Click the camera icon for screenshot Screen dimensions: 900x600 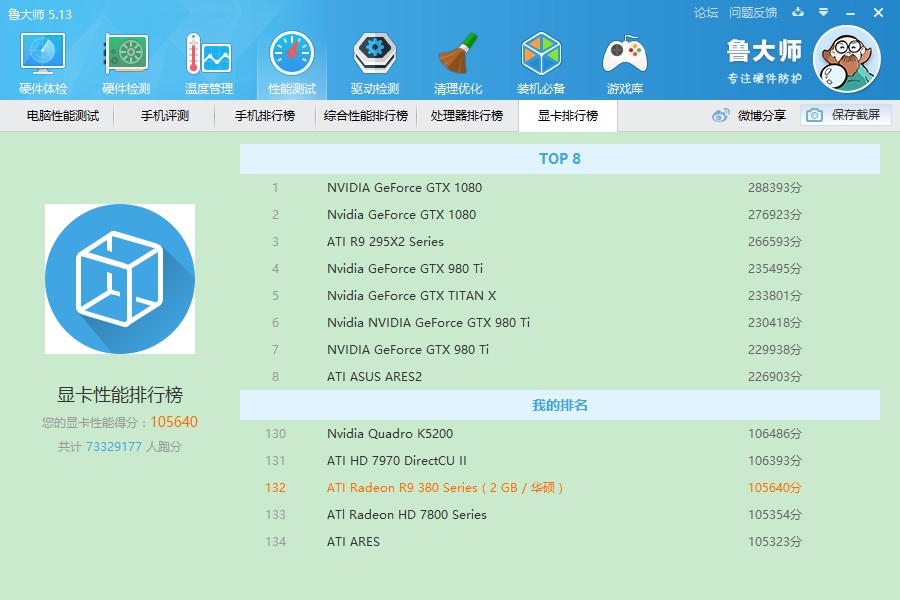[814, 115]
